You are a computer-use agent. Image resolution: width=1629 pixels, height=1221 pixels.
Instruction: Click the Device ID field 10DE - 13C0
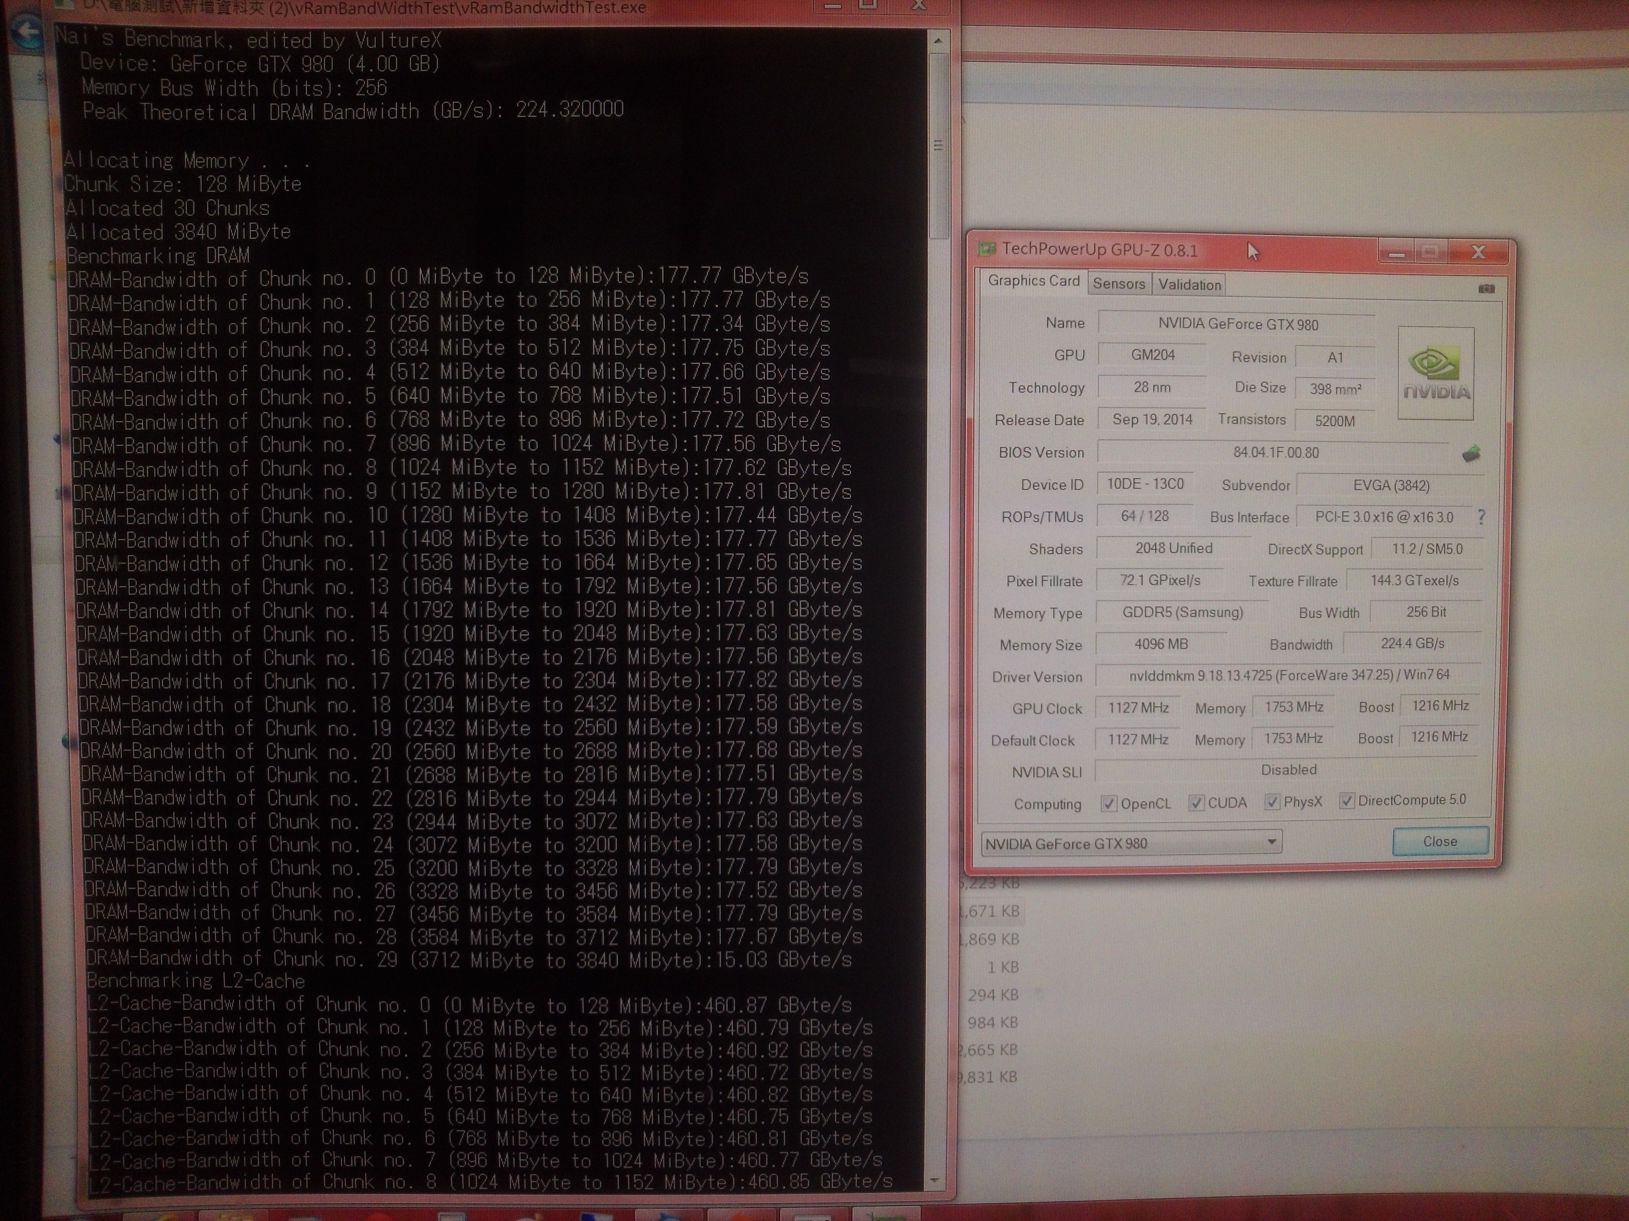1145,484
